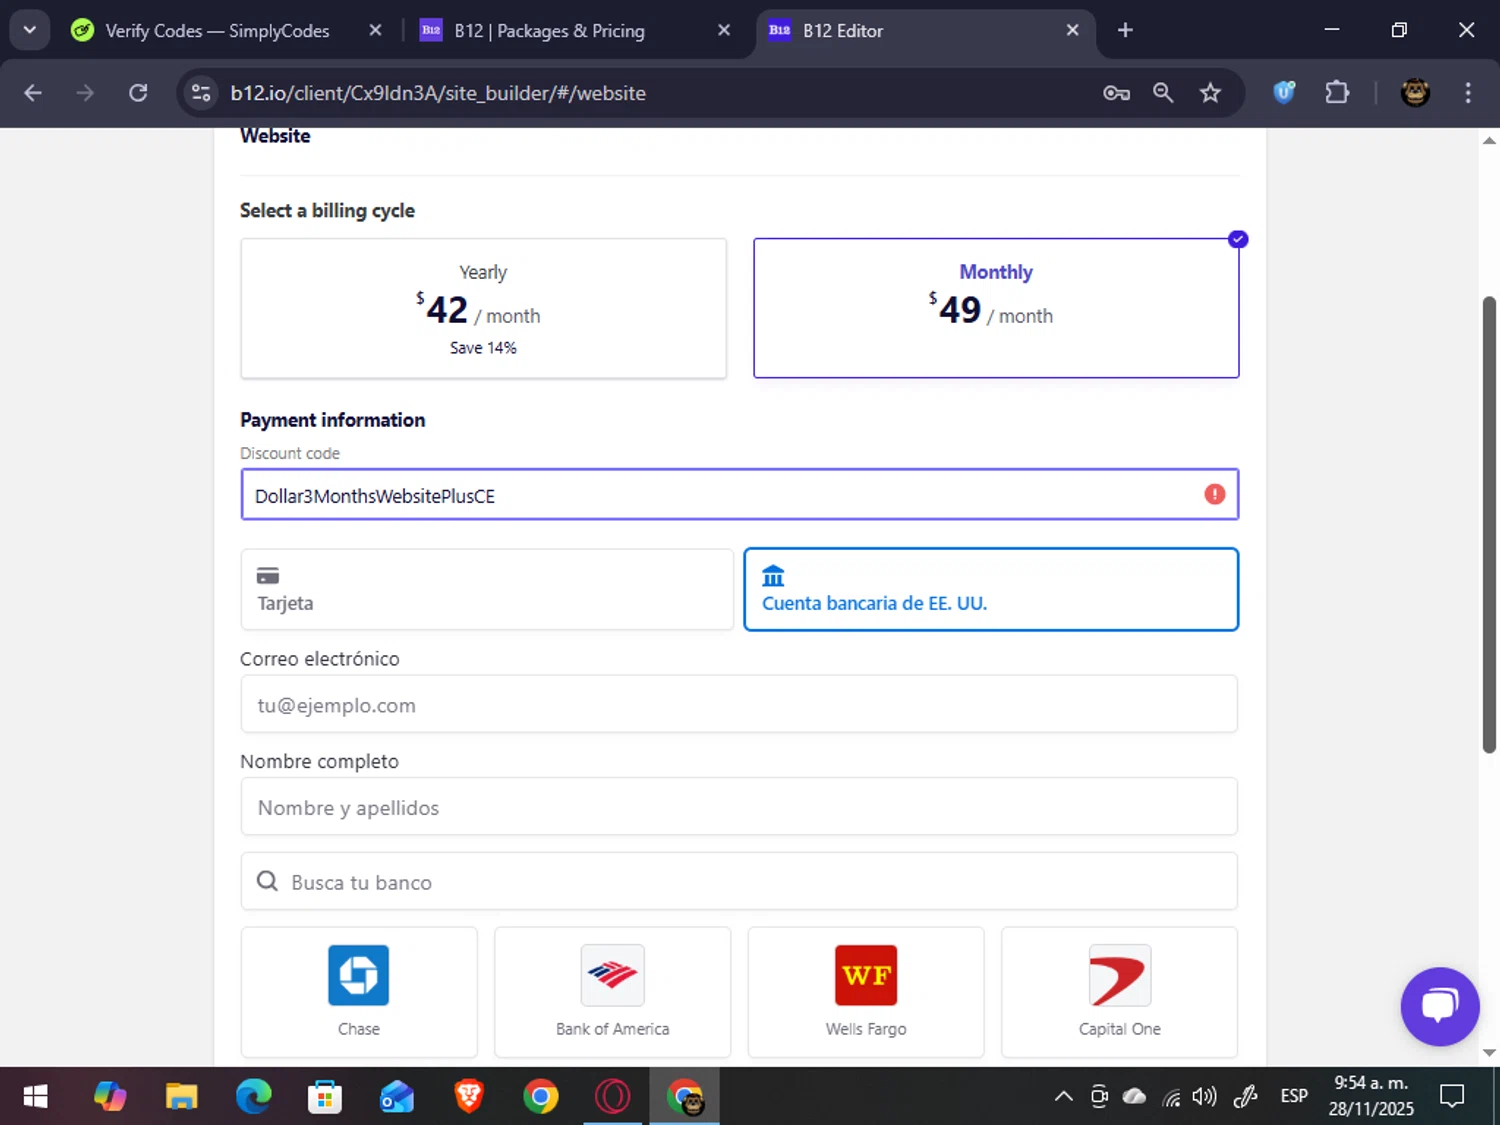Switch the ESP input language
Screen dimensions: 1500x1125
coord(1294,1097)
